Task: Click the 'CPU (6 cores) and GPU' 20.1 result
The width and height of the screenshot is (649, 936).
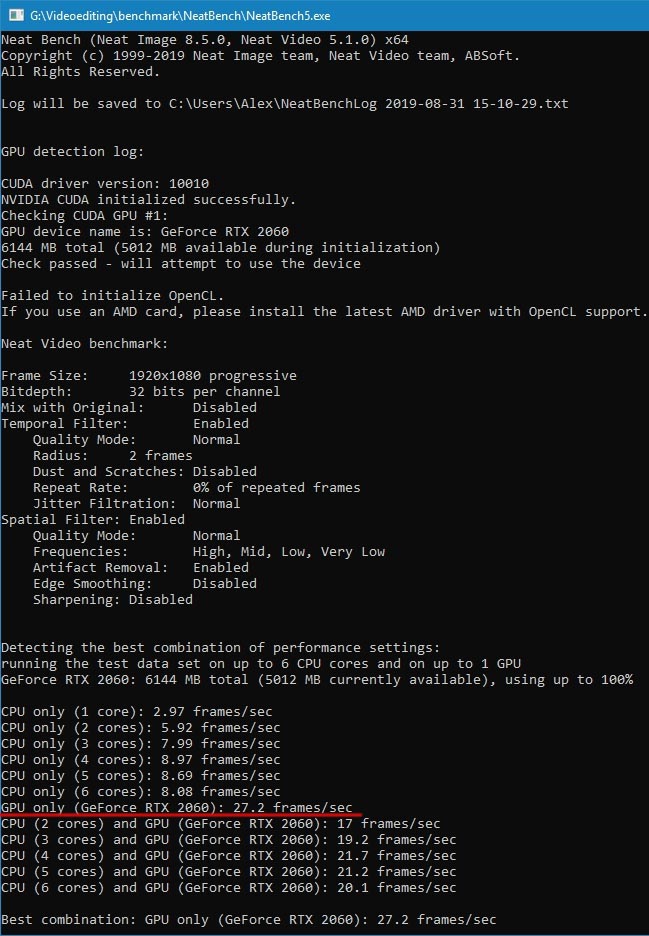Action: pos(229,888)
